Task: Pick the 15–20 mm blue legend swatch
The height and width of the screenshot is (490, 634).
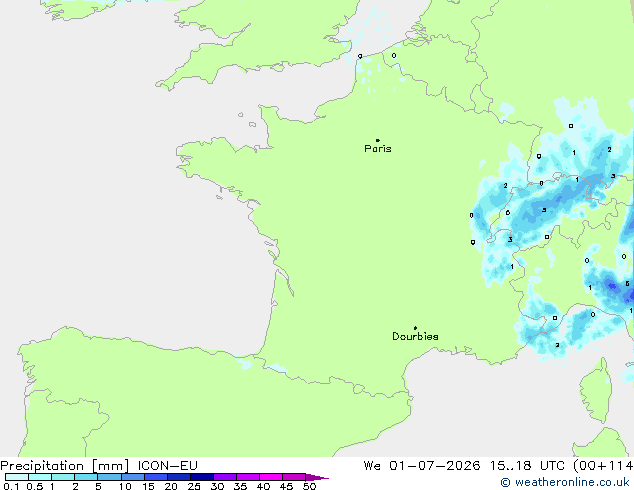Action: (155, 477)
